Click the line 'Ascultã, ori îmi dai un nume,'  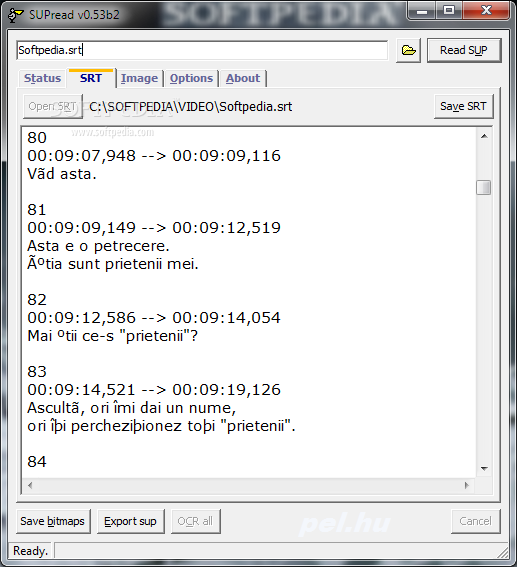pos(132,408)
